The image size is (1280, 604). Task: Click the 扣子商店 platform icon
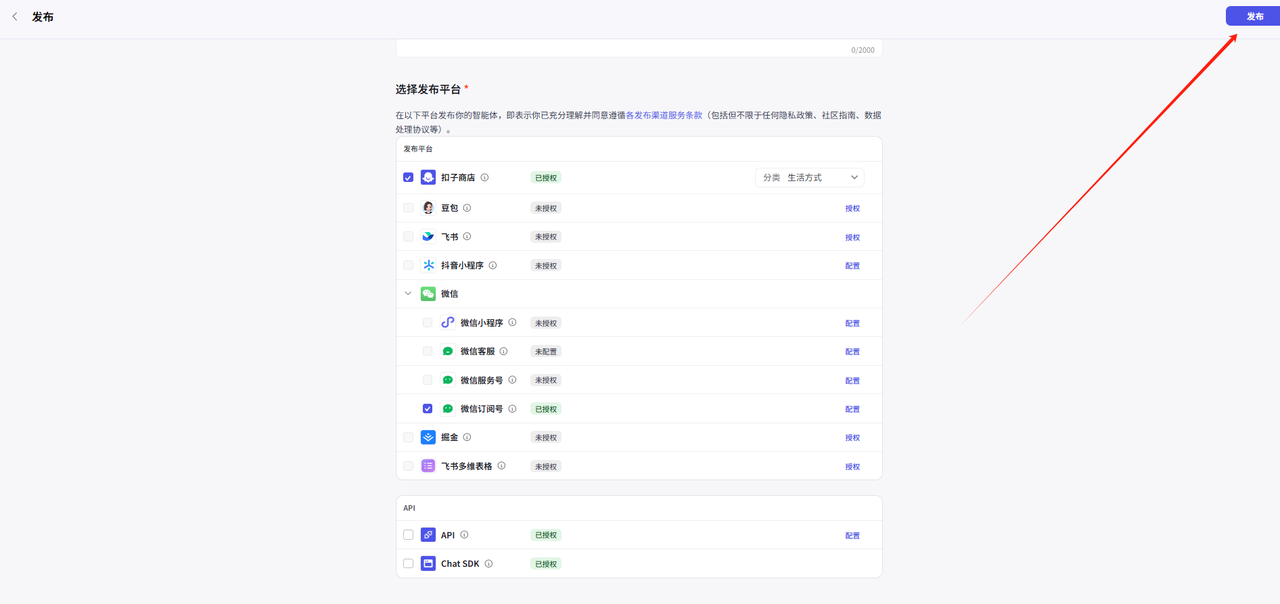[x=428, y=177]
